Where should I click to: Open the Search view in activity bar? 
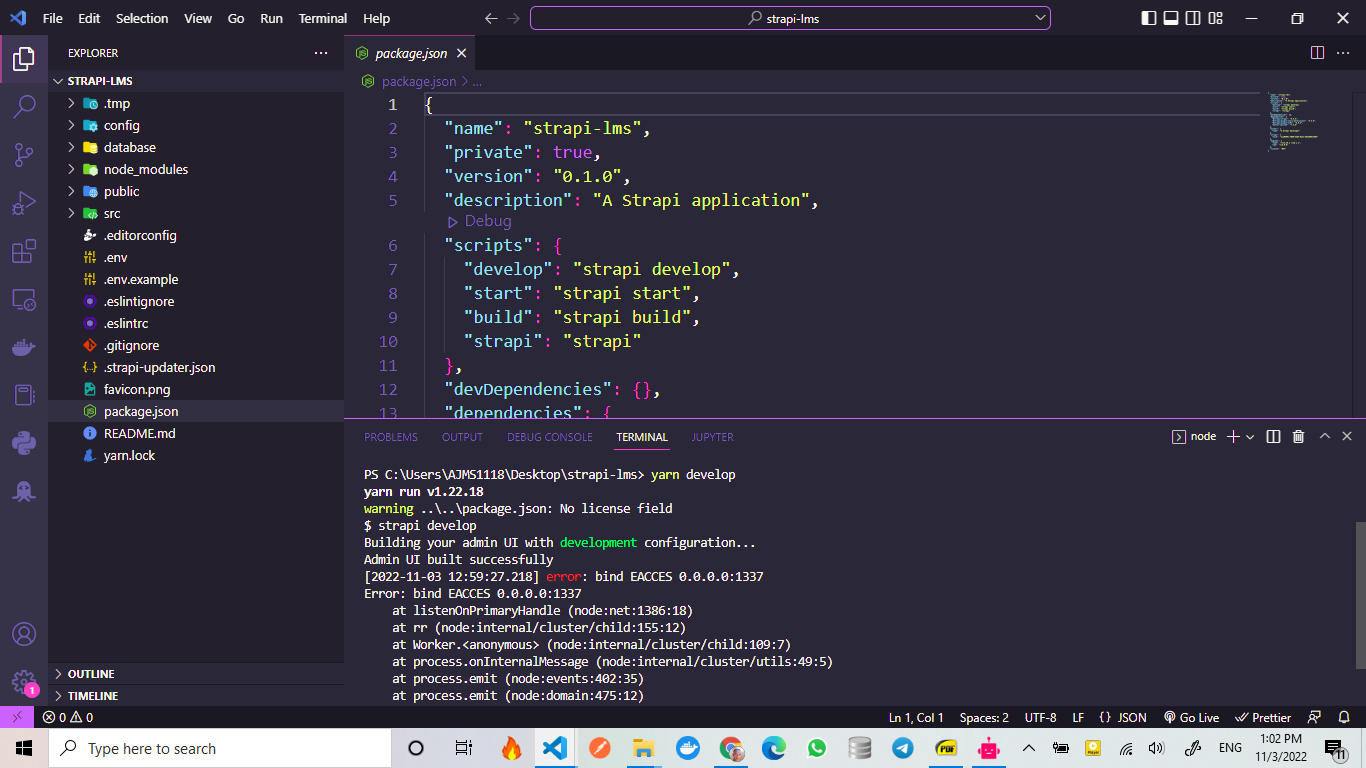click(x=24, y=107)
